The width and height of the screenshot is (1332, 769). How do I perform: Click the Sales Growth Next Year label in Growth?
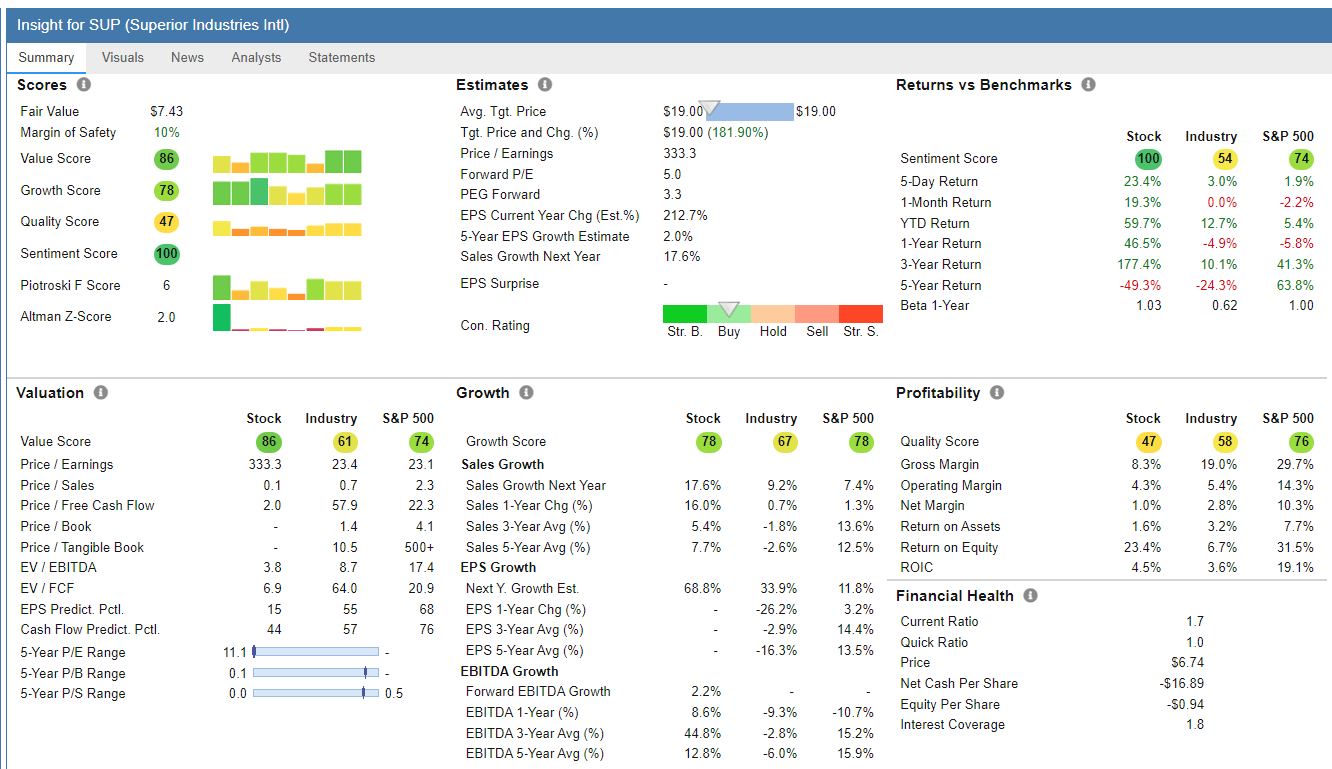click(x=536, y=486)
